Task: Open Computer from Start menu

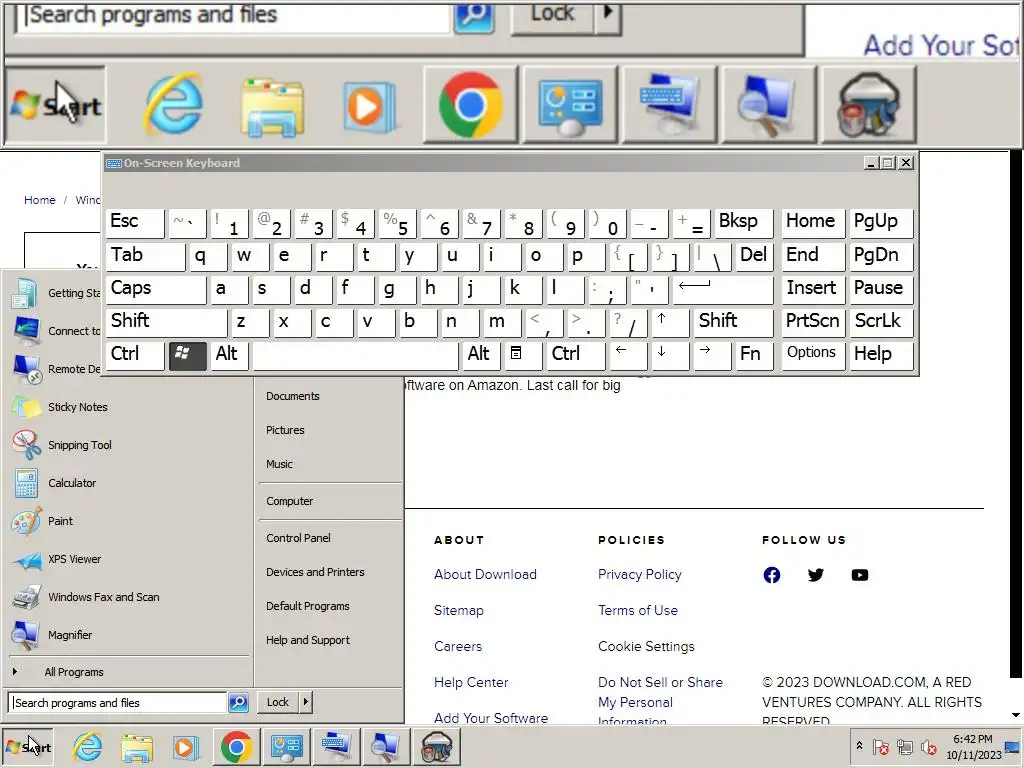Action: point(289,502)
